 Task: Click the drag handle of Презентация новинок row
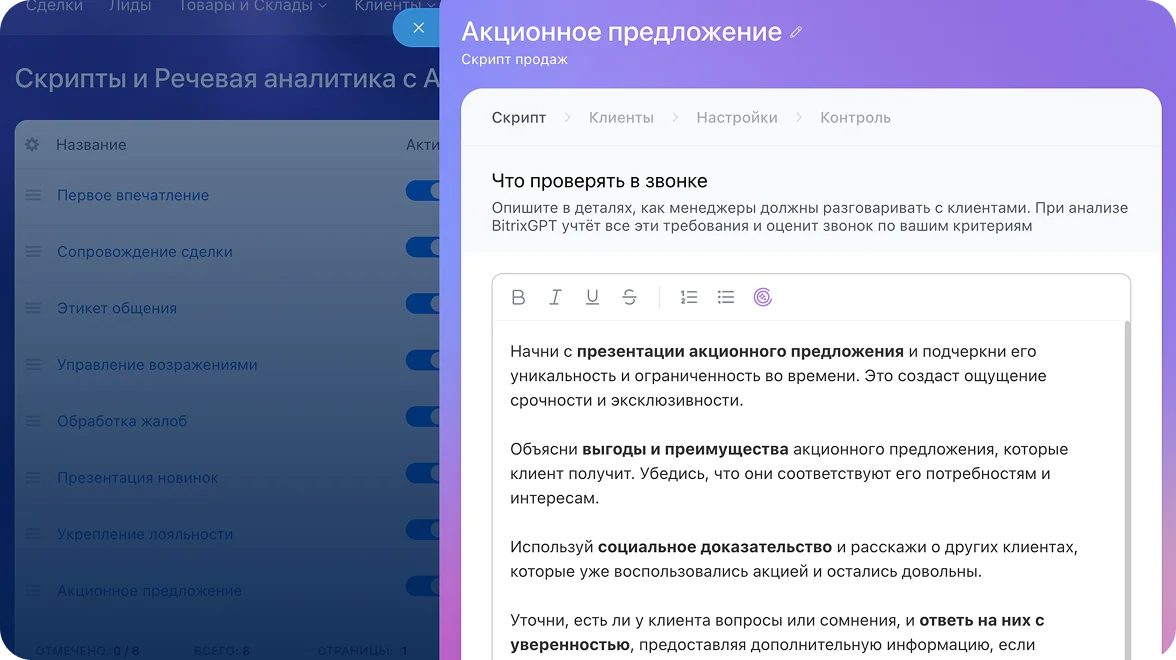(x=33, y=478)
